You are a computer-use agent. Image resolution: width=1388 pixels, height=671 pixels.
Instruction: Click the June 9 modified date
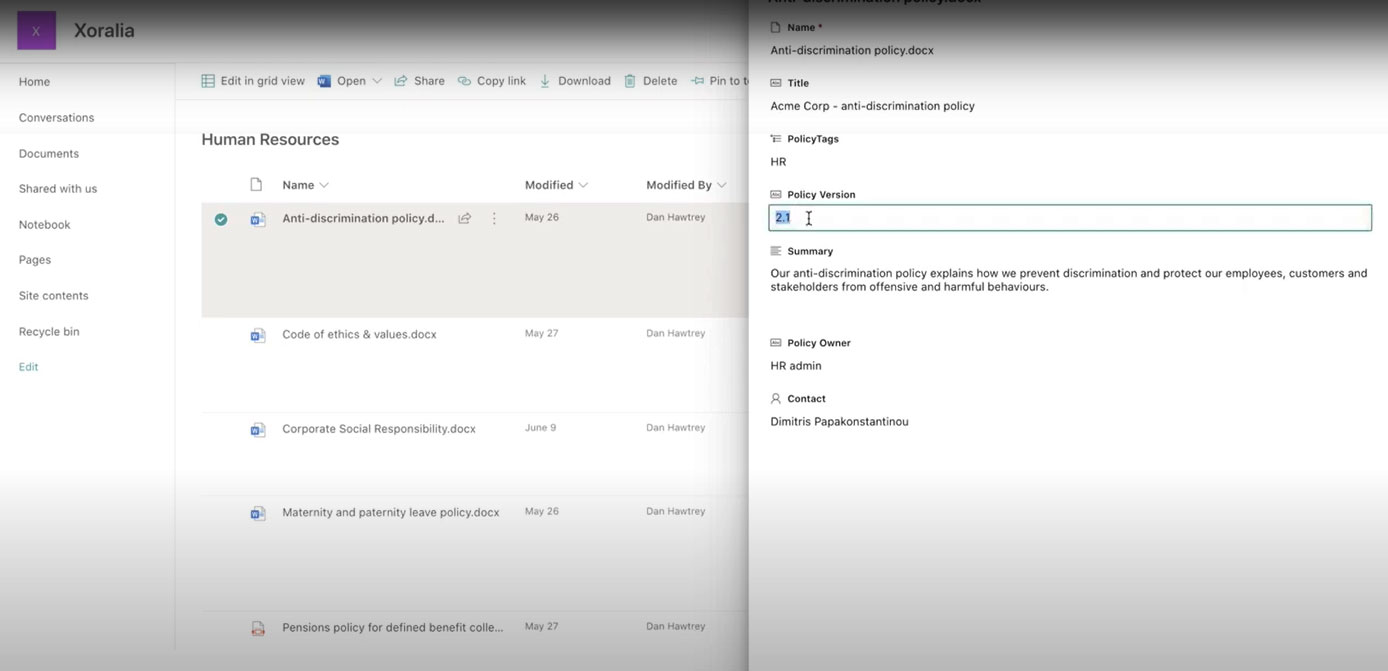pos(540,428)
